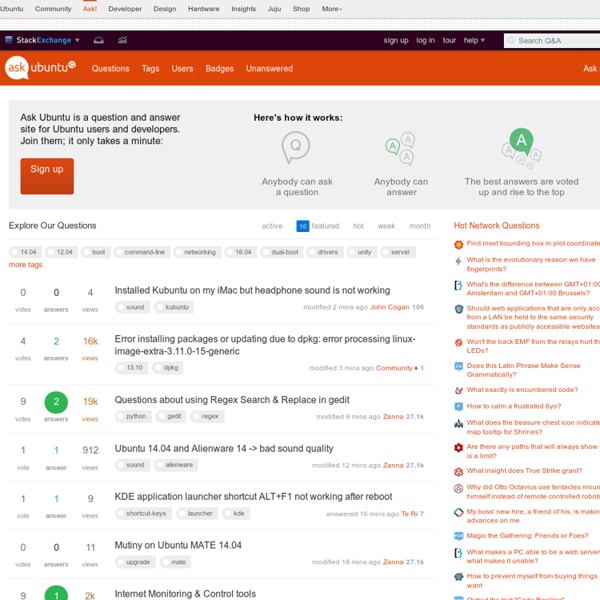
Task: Click site icon beside 'My boss' new hire' question
Action: pyautogui.click(x=458, y=512)
